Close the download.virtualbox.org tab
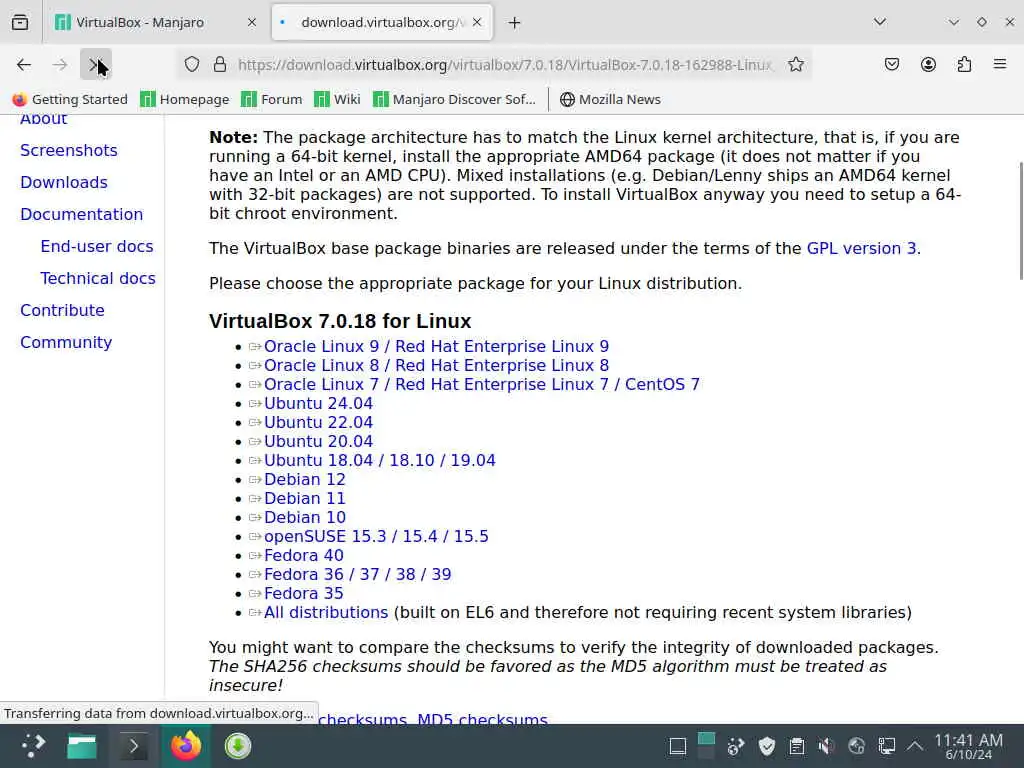The width and height of the screenshot is (1024, 768). [x=477, y=22]
